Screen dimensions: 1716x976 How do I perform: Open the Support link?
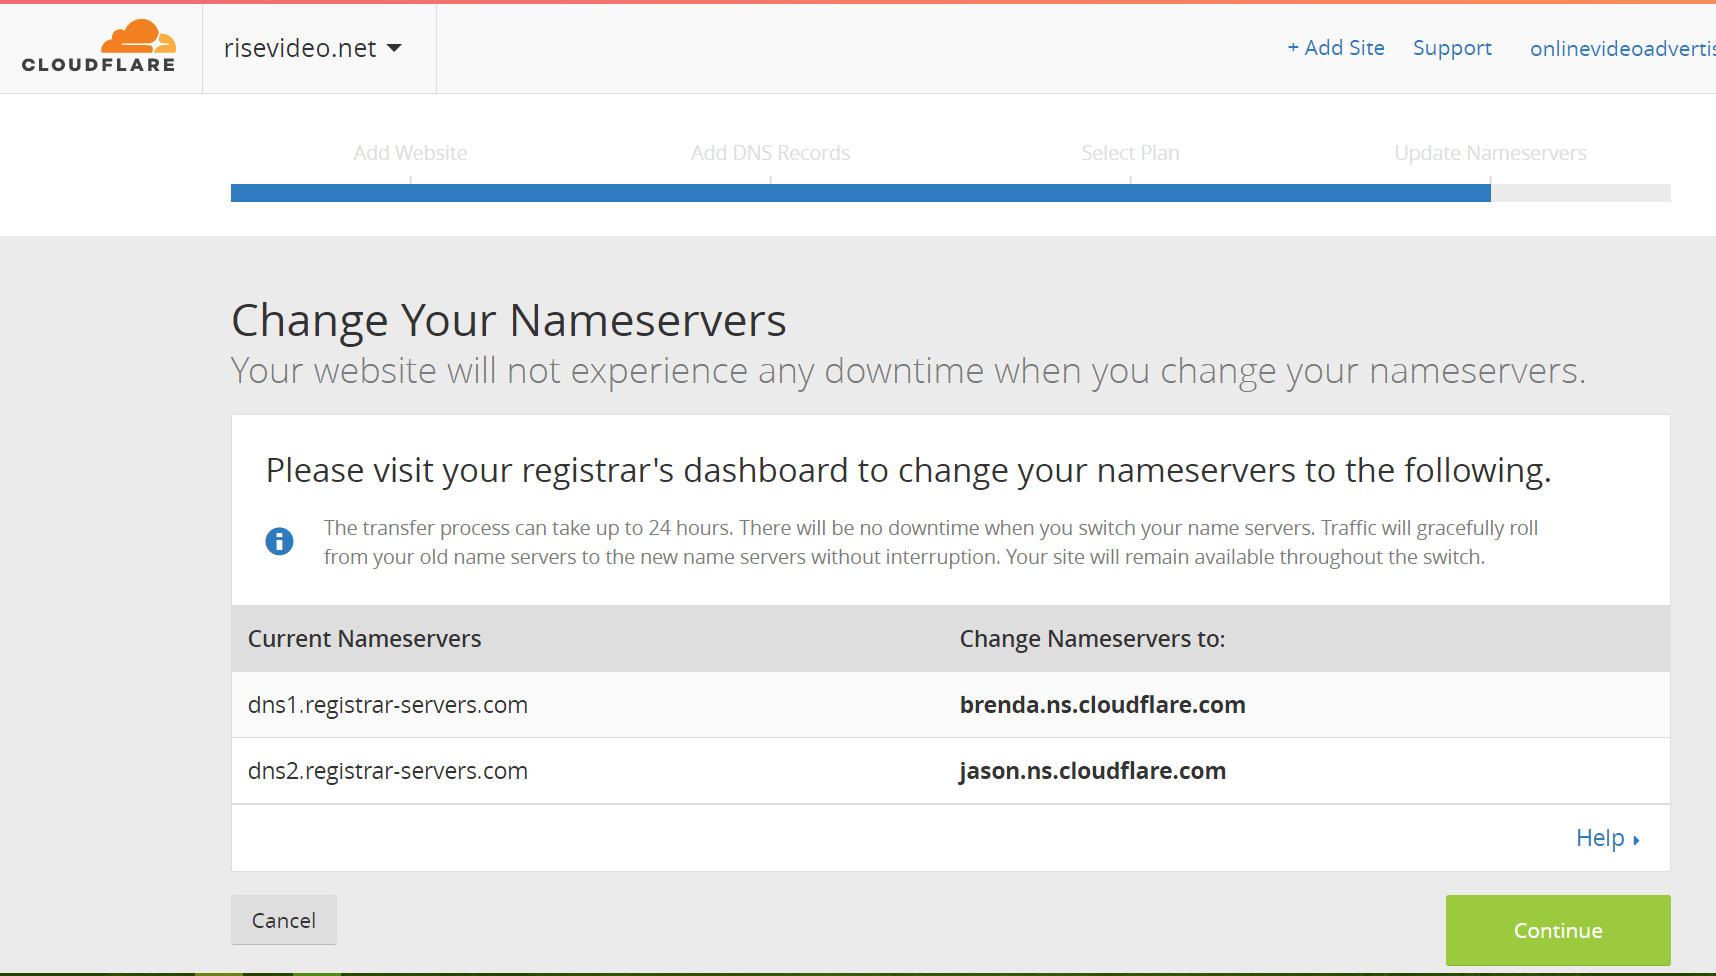tap(1452, 48)
